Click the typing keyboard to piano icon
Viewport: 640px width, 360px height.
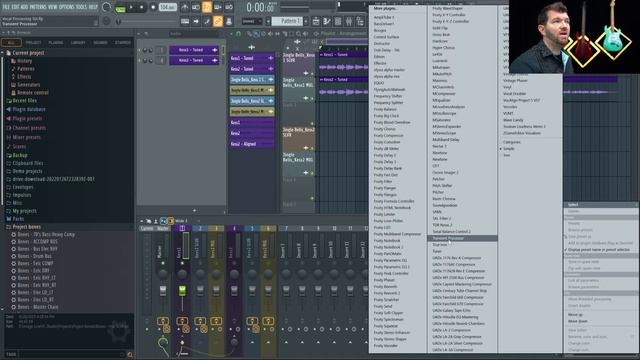pos(185,21)
